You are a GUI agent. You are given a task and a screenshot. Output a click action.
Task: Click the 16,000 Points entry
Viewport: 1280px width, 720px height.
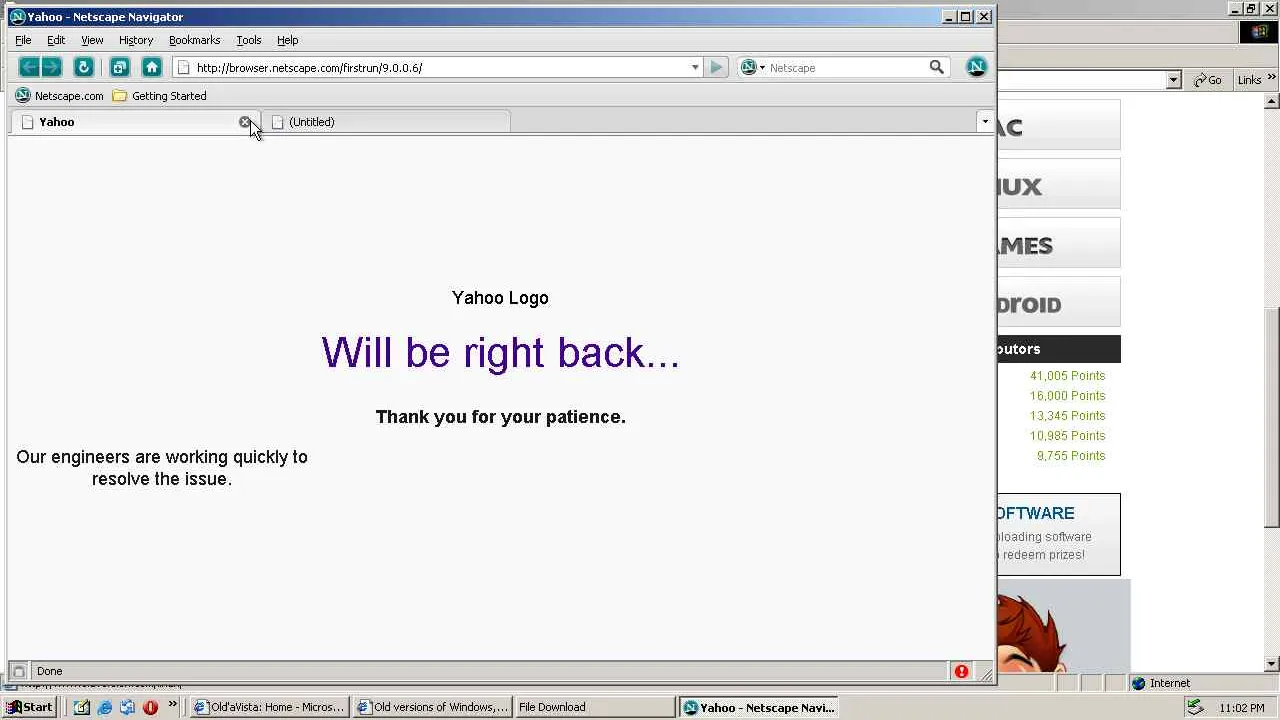[x=1067, y=396]
